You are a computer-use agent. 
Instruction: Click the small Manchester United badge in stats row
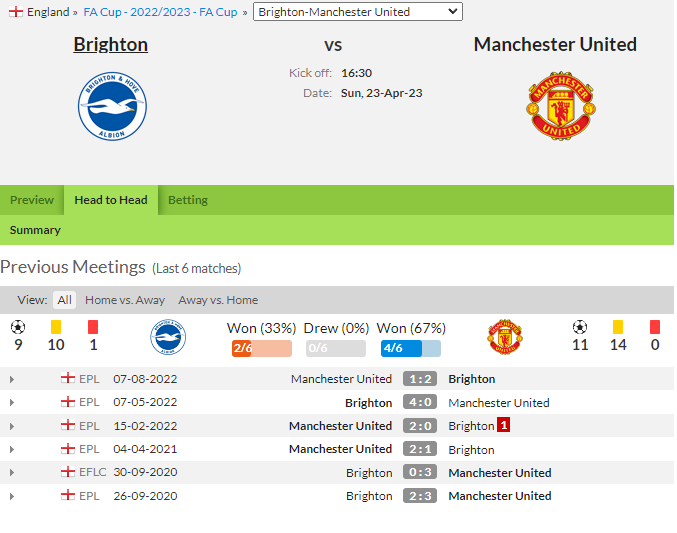click(x=505, y=337)
